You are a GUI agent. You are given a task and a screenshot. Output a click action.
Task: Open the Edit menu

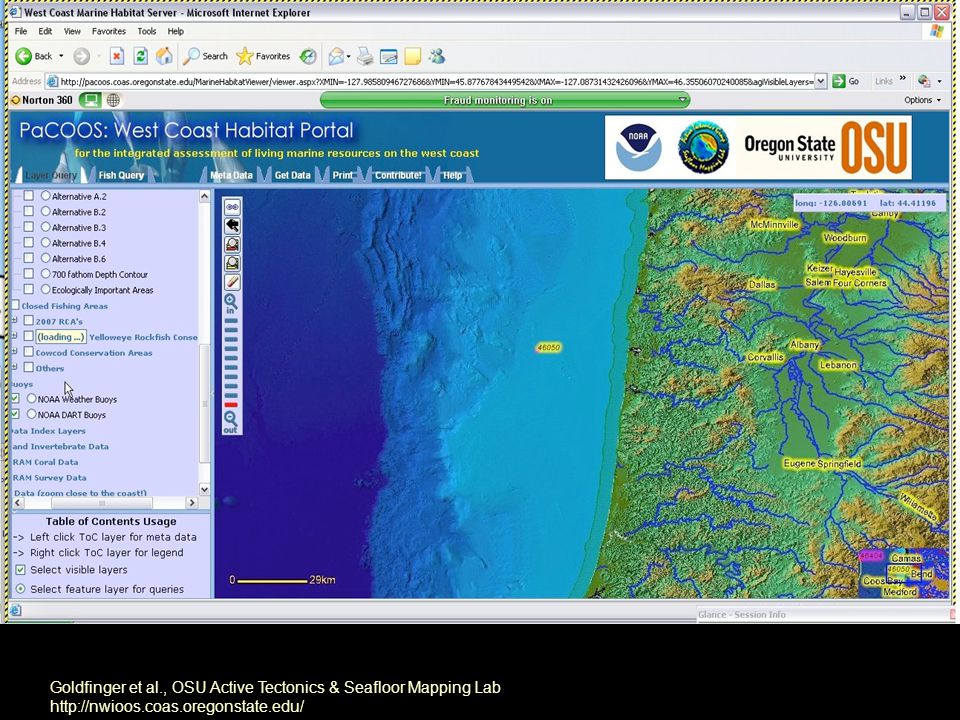45,31
